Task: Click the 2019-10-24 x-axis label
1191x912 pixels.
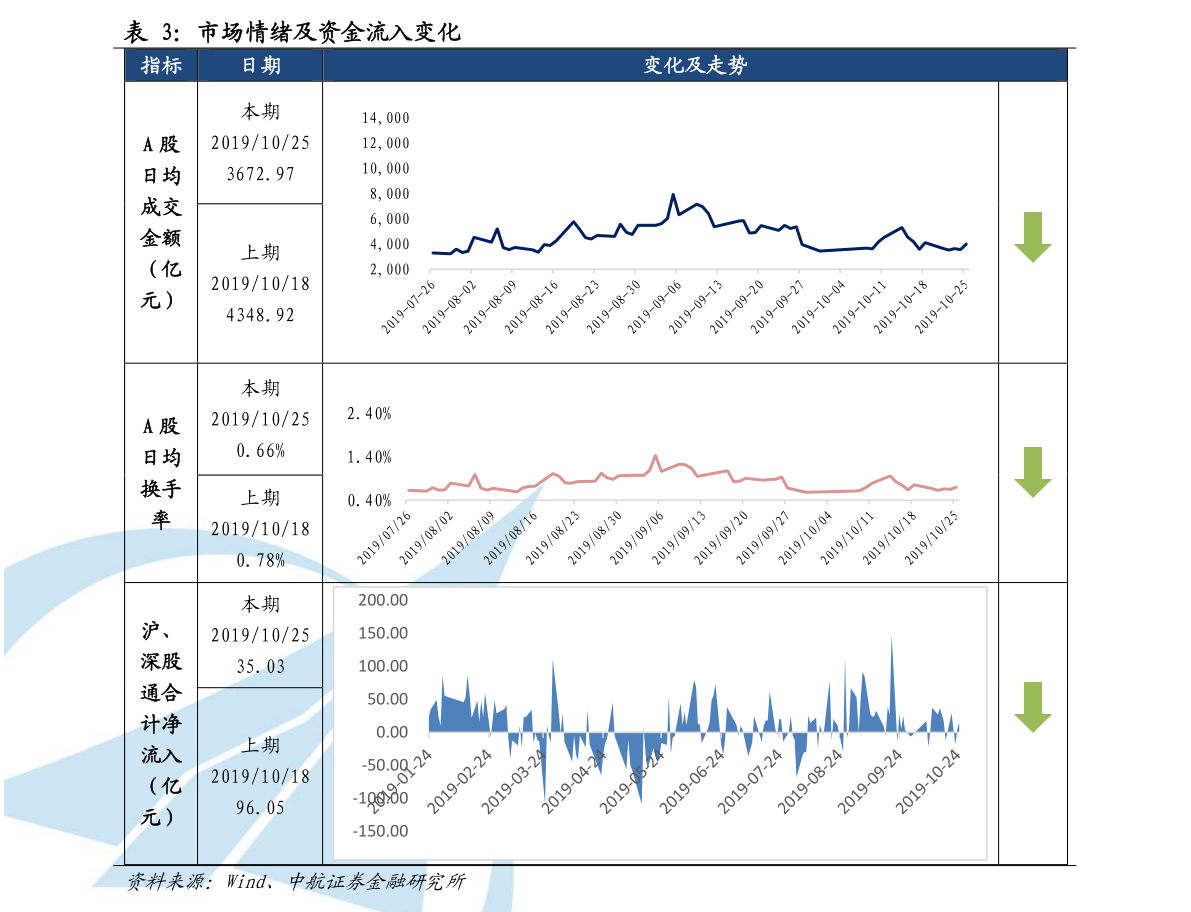Action: click(928, 781)
